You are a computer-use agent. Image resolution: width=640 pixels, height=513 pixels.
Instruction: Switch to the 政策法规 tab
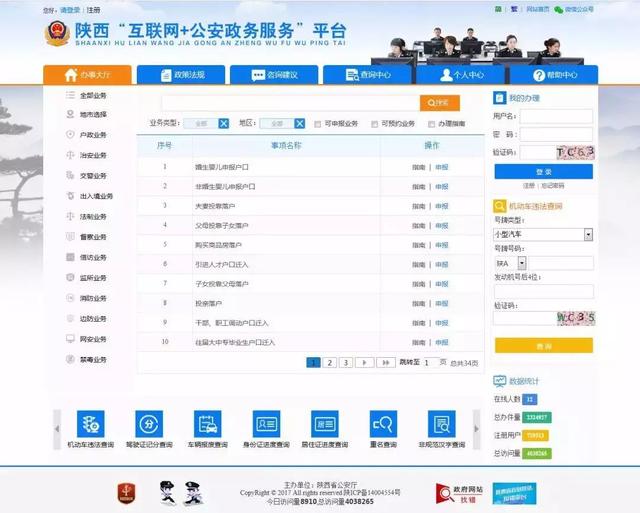181,75
